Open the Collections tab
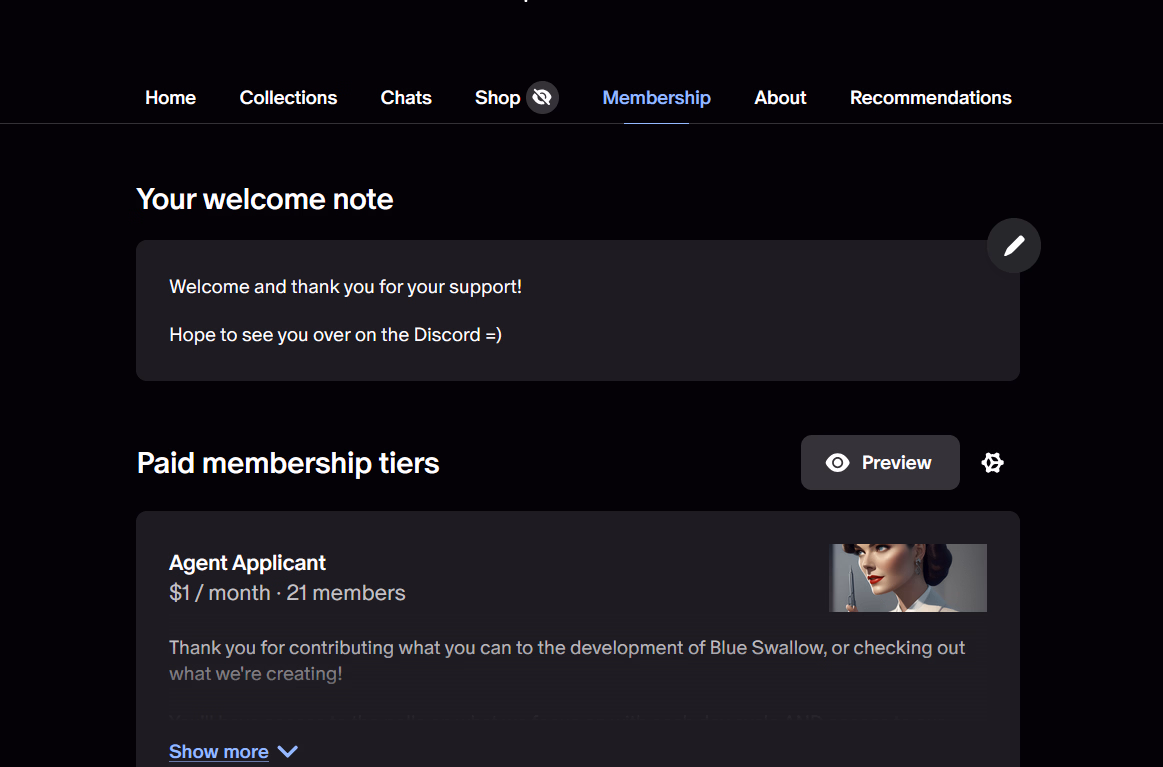The height and width of the screenshot is (767, 1163). (288, 98)
